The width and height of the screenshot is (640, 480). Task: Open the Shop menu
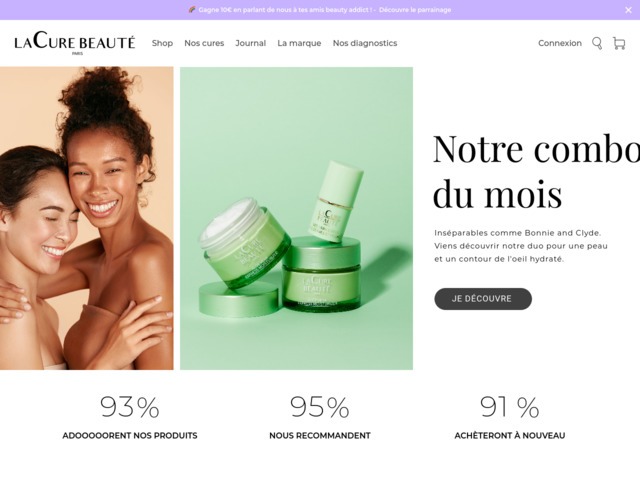tap(162, 43)
